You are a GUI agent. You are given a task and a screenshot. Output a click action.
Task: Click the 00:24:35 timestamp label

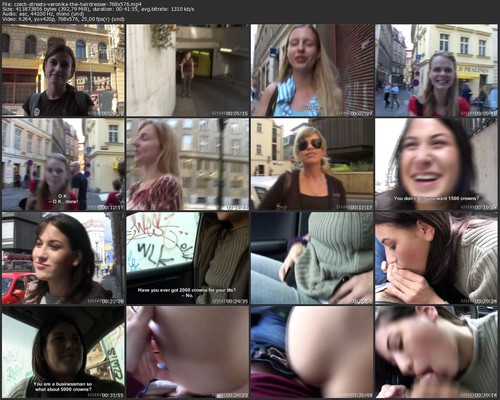point(237,301)
